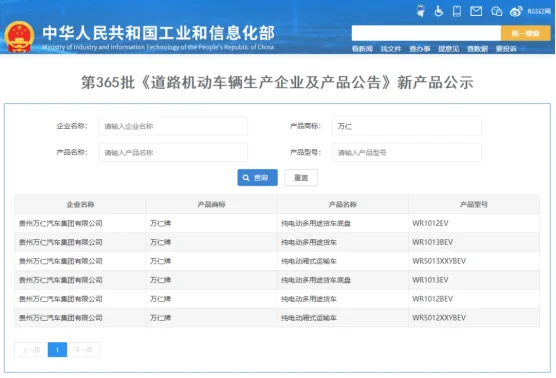
Task: Focus the header site search box
Action: [426, 33]
